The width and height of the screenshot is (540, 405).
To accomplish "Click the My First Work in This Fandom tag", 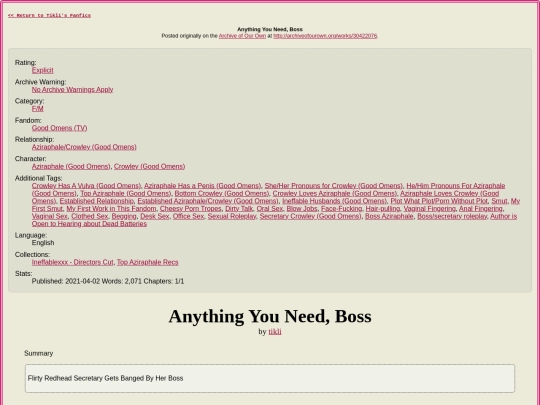I will point(111,209).
